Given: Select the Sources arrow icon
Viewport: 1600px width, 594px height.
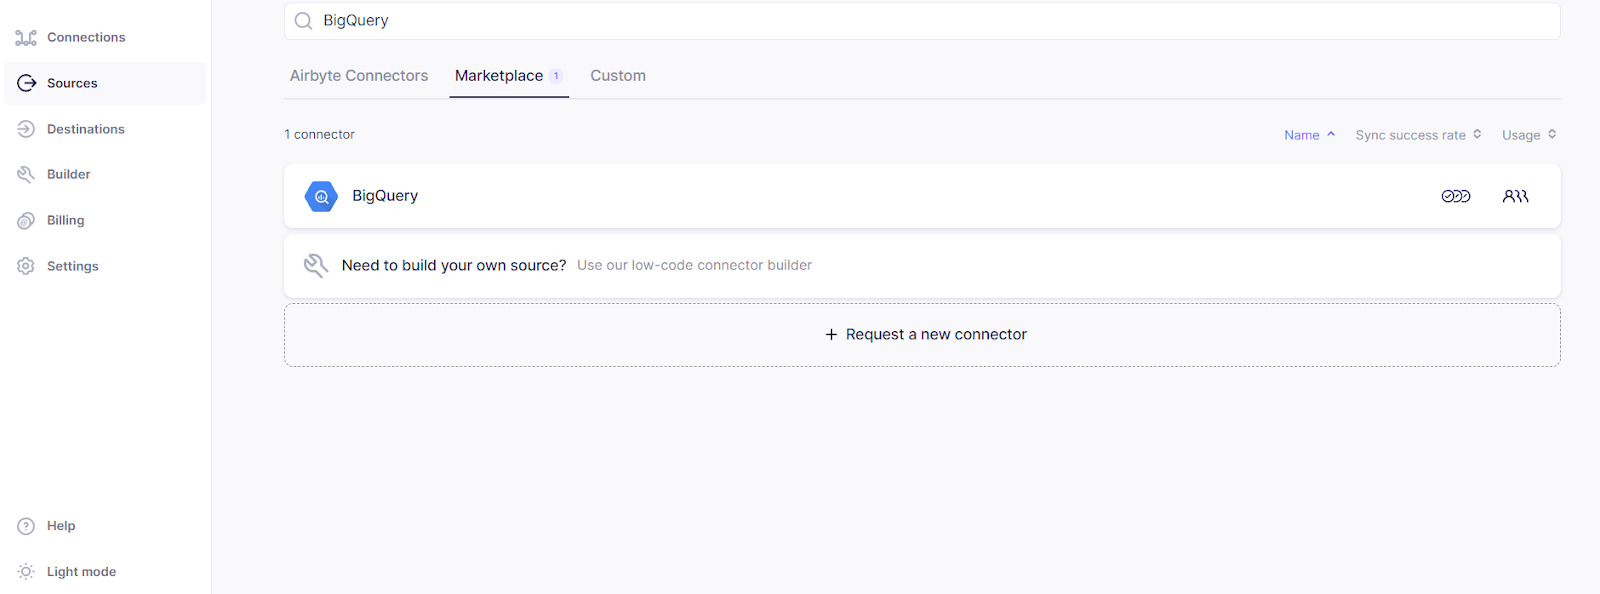Looking at the screenshot, I should [x=26, y=83].
